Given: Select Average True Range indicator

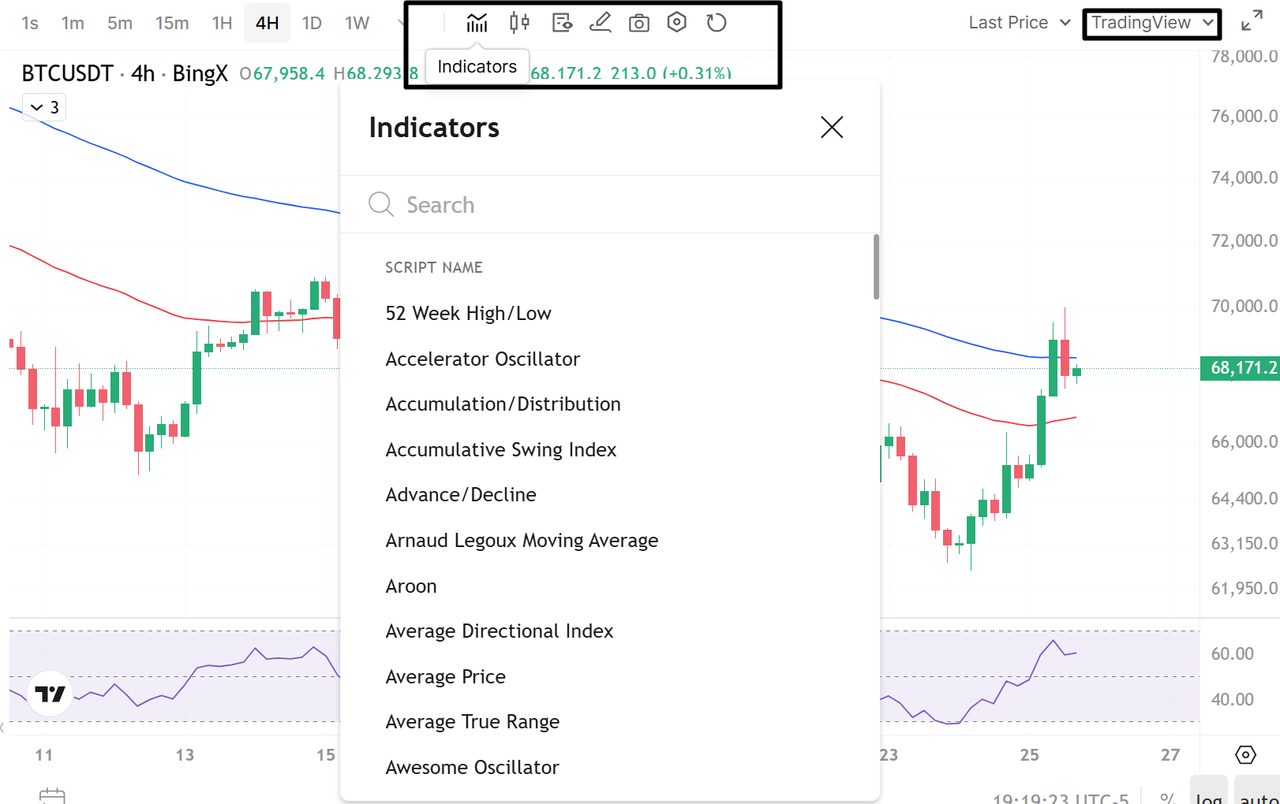Looking at the screenshot, I should [472, 722].
